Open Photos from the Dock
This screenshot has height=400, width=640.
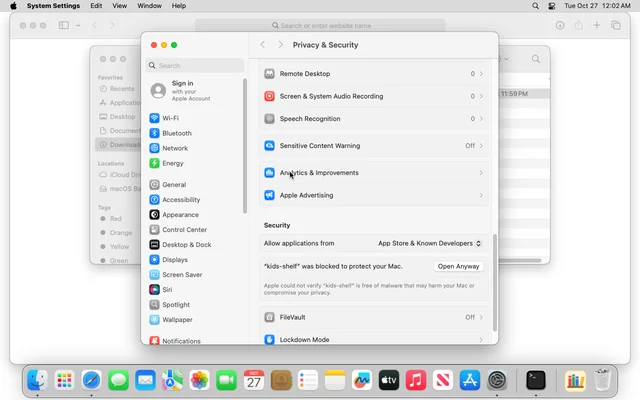199,380
